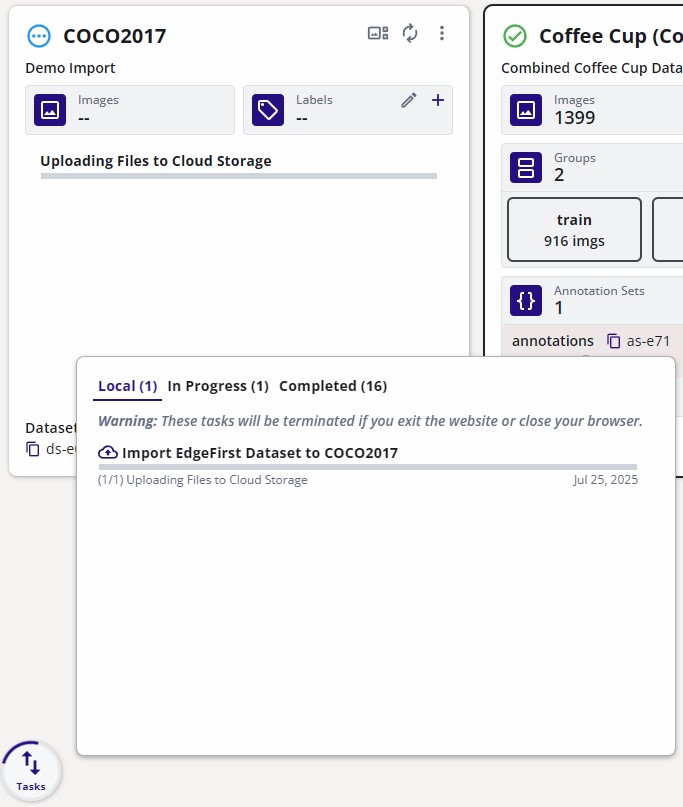Refresh the COCO2017 dataset
This screenshot has height=807, width=683.
tap(410, 34)
